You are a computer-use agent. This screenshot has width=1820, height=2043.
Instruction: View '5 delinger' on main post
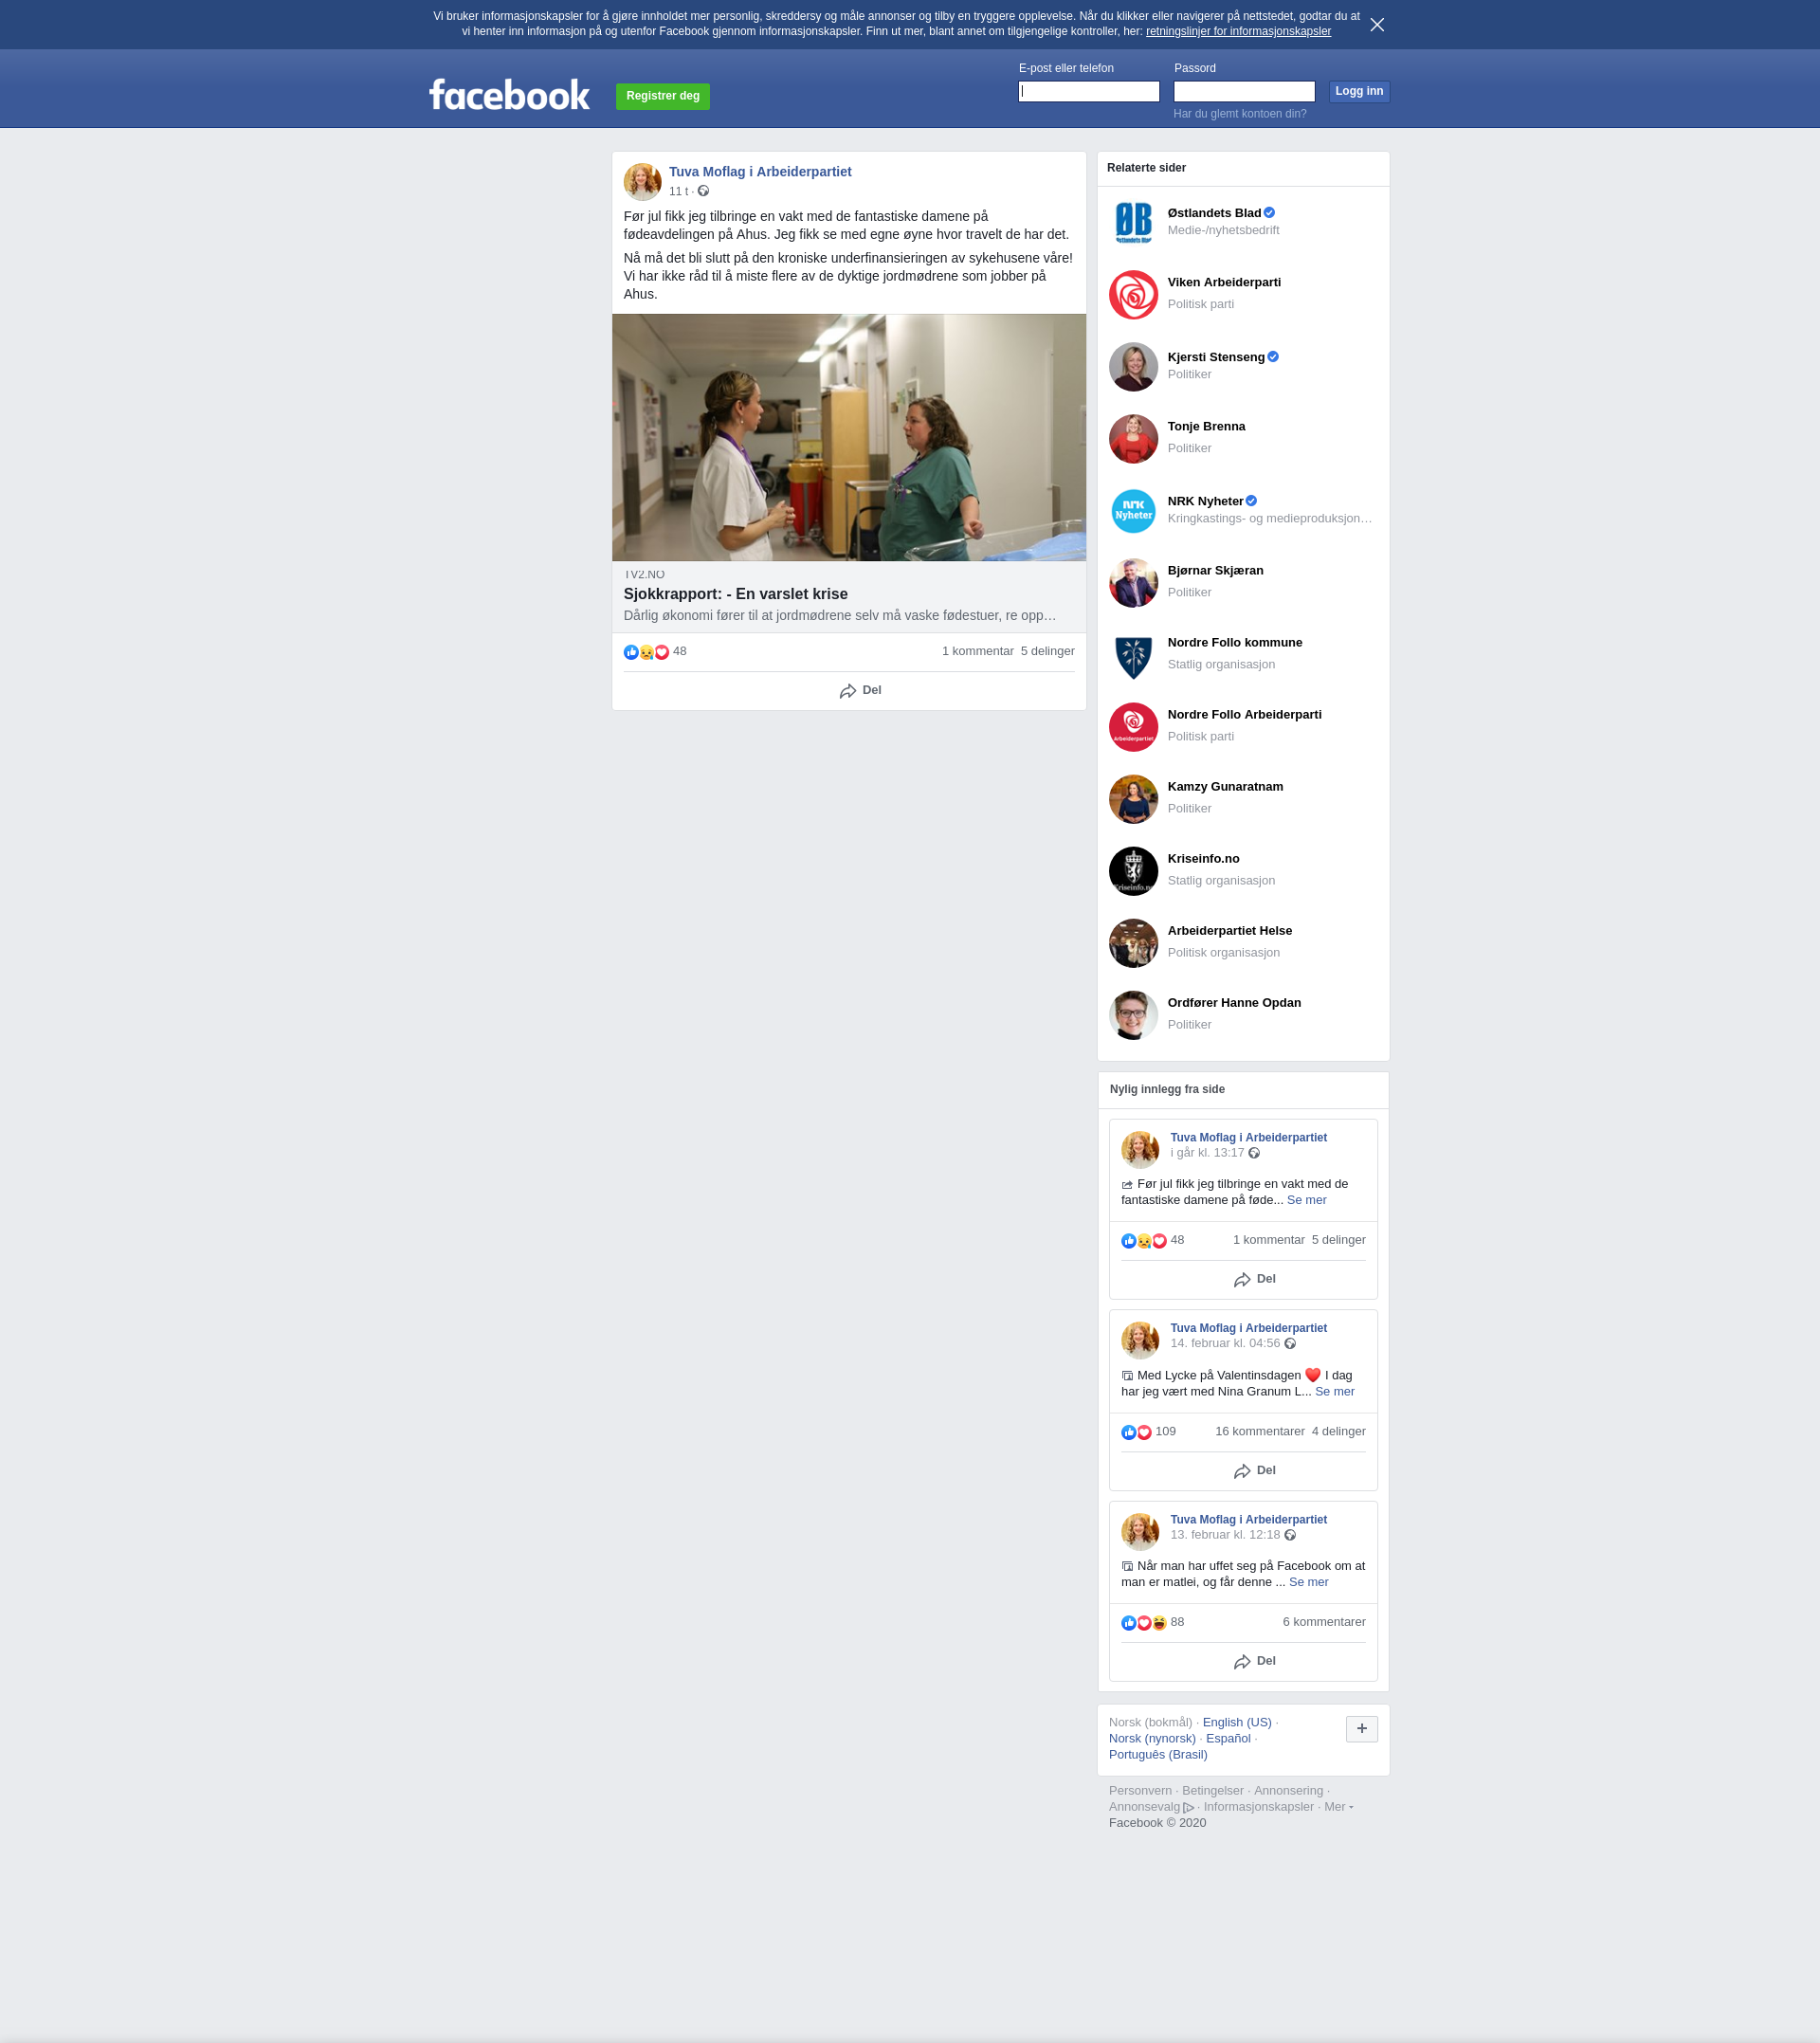pyautogui.click(x=1047, y=651)
